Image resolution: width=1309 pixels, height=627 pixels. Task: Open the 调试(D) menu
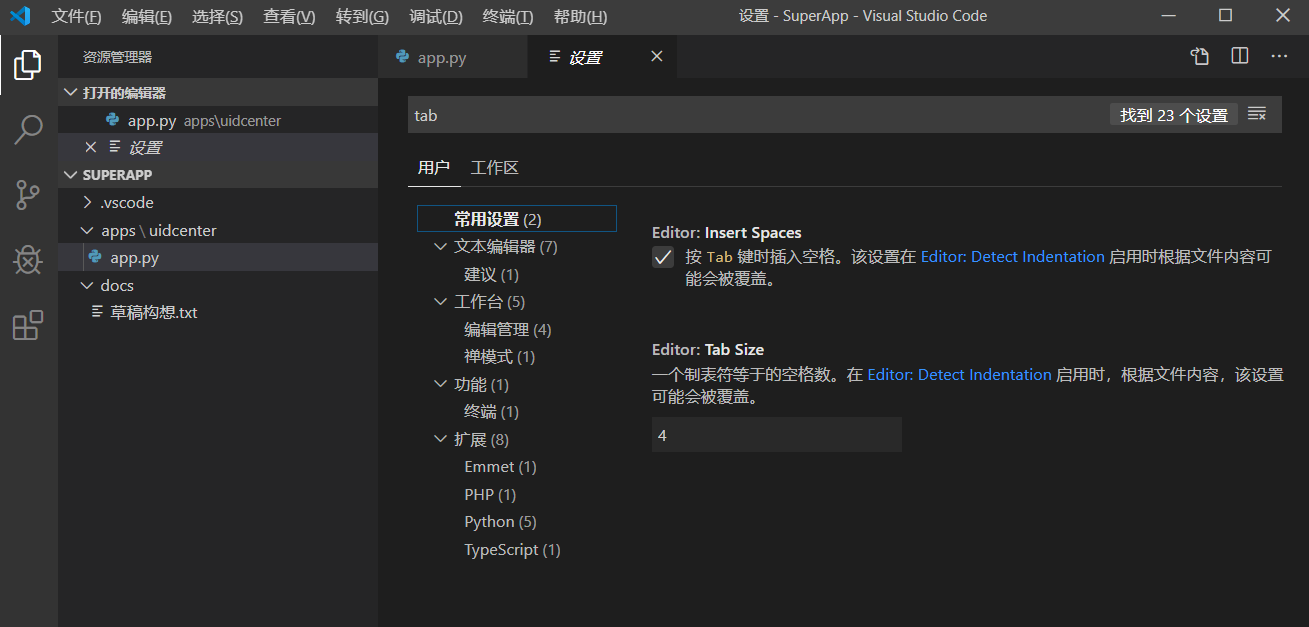pos(436,17)
